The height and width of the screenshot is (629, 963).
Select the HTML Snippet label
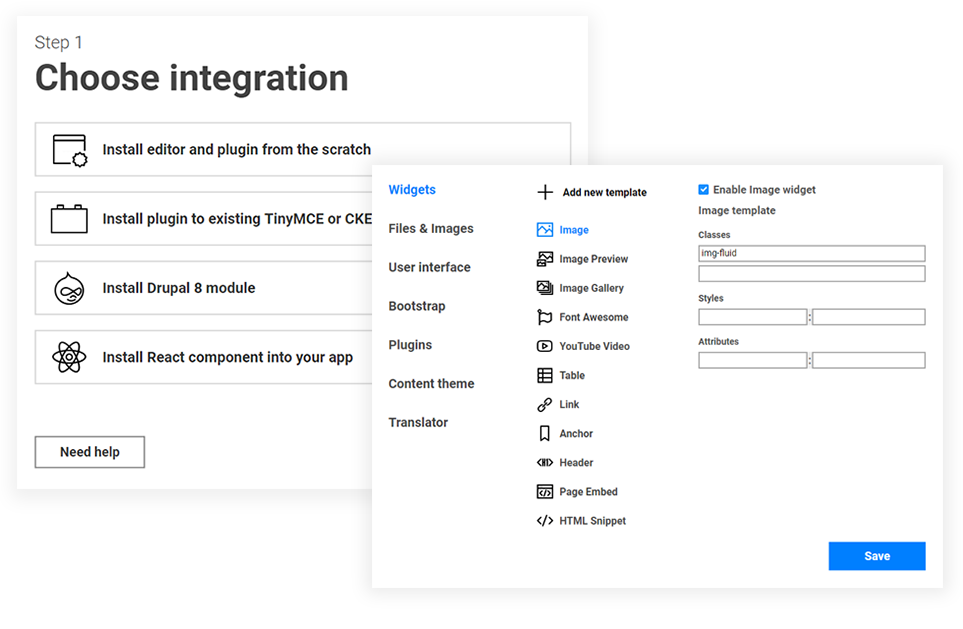tap(593, 521)
